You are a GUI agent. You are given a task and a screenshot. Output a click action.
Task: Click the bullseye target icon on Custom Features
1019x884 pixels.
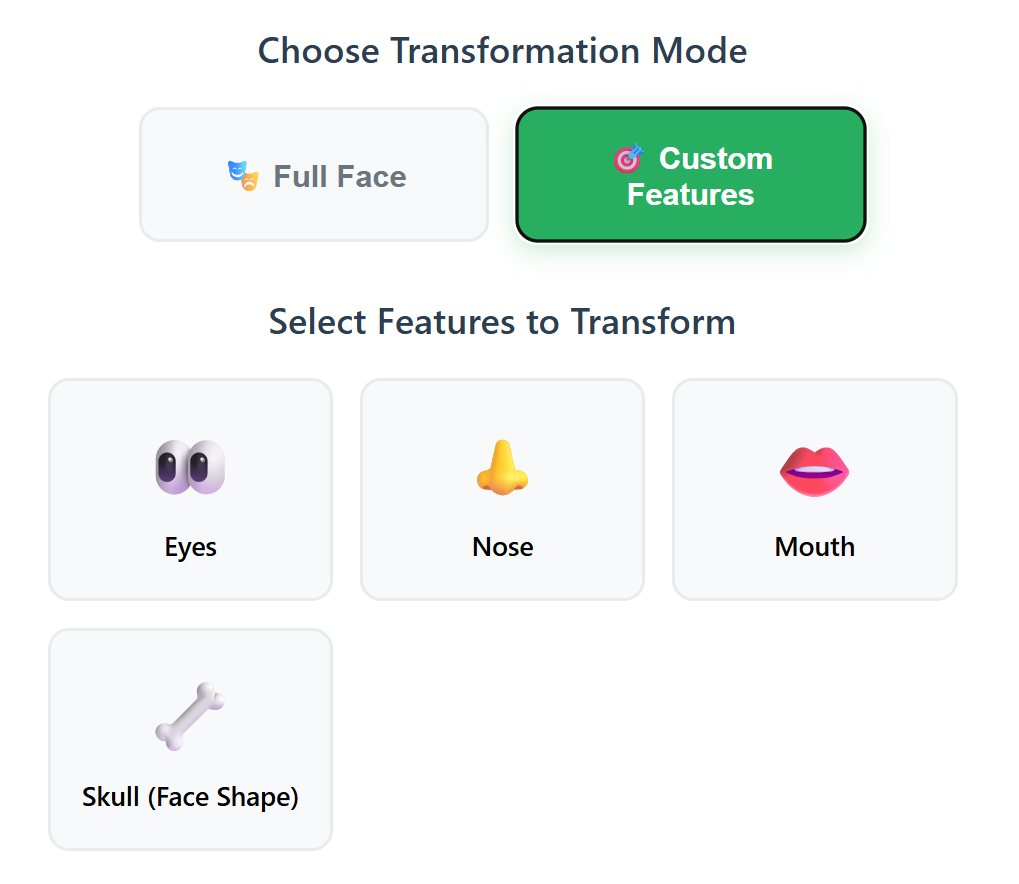click(628, 159)
